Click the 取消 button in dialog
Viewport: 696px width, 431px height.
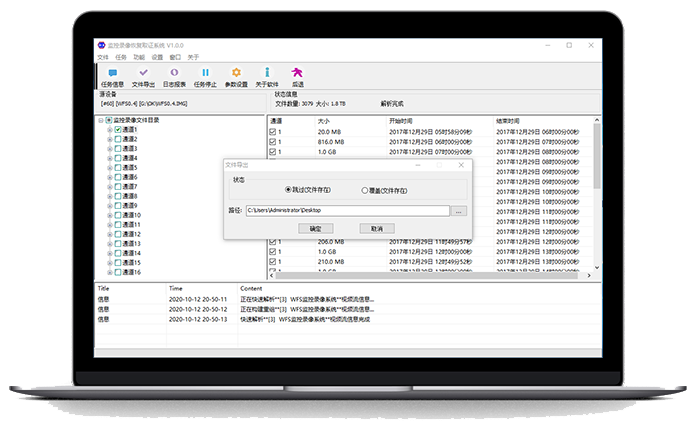(376, 229)
